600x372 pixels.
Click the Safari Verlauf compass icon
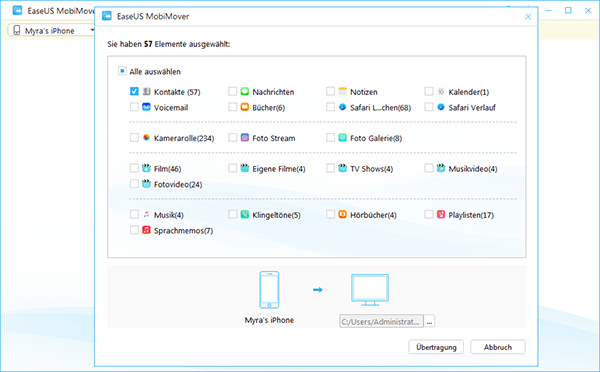441,107
